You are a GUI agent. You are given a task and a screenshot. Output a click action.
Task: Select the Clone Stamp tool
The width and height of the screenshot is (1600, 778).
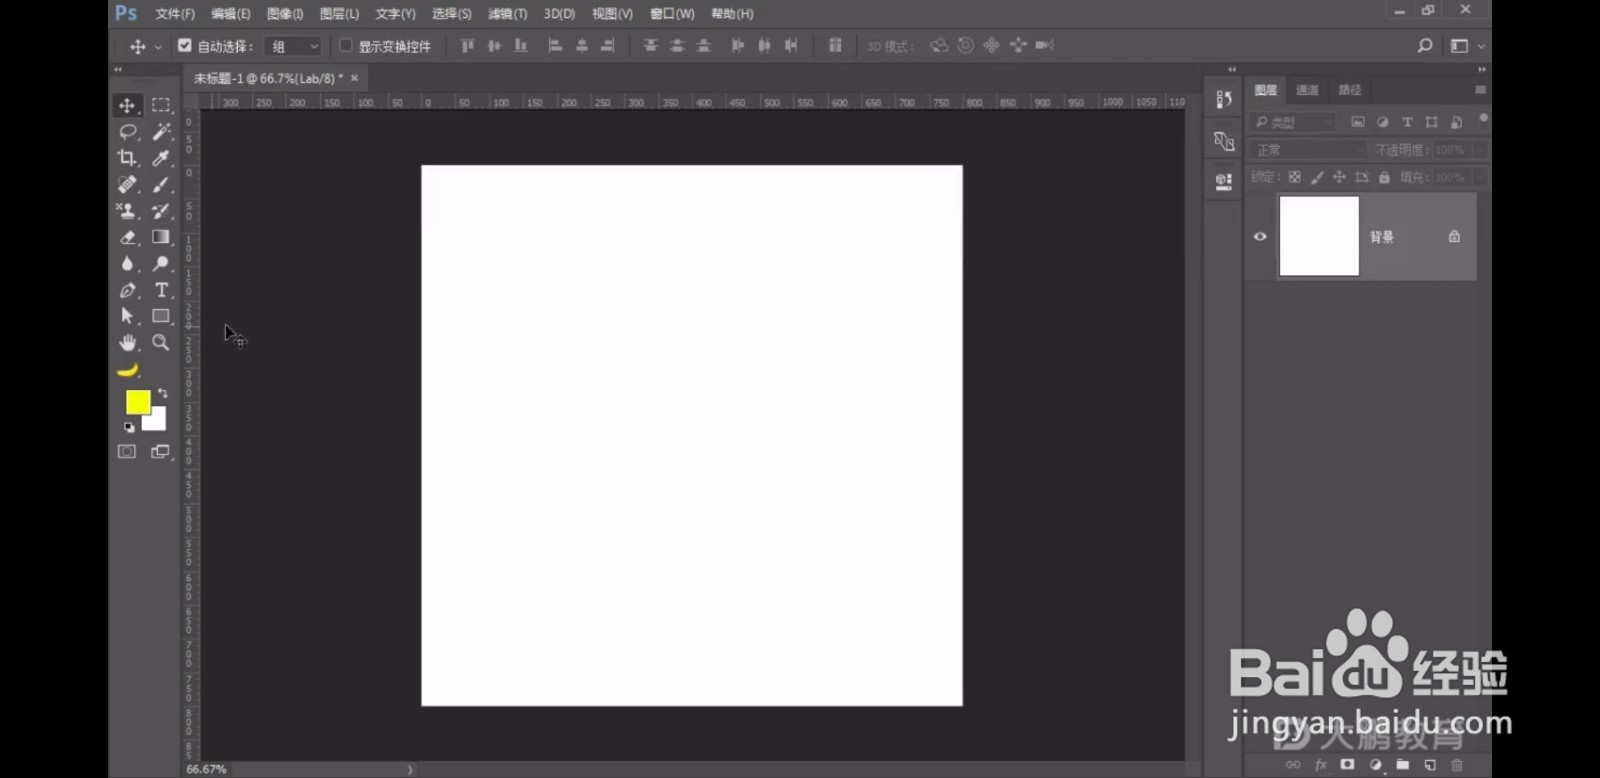127,211
